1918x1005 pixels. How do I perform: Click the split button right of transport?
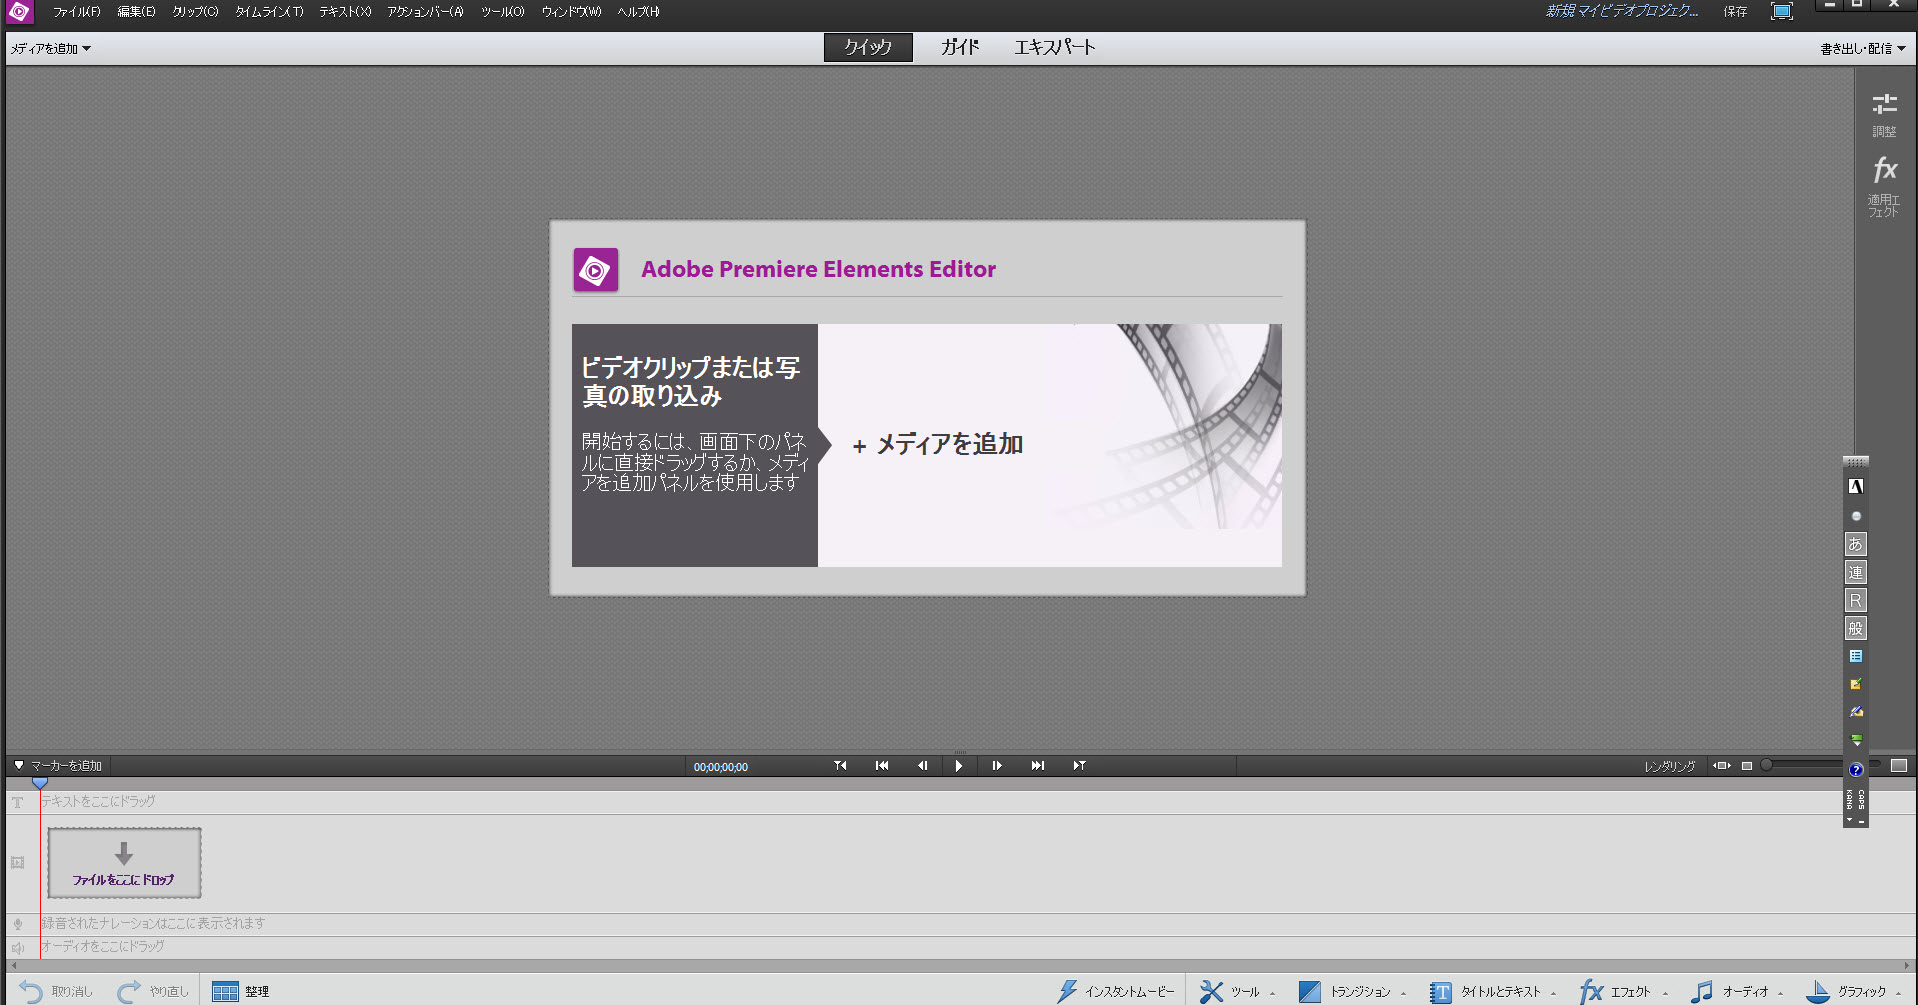tap(1079, 766)
